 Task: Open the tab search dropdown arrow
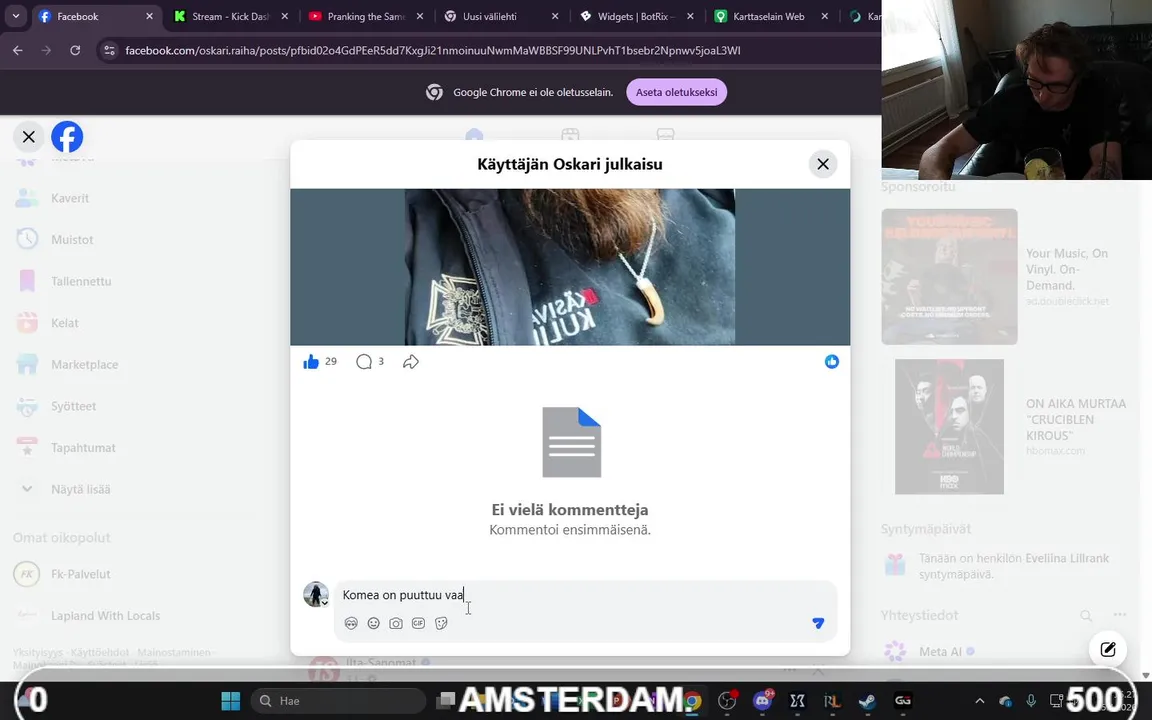pyautogui.click(x=15, y=15)
